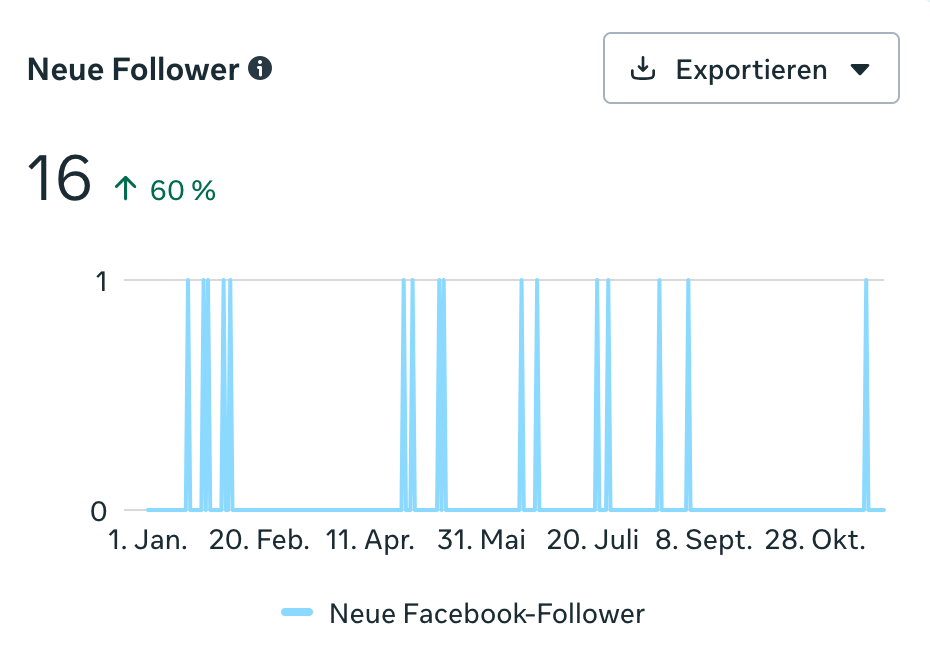Click the total count 16
930x660 pixels.
coord(59,181)
